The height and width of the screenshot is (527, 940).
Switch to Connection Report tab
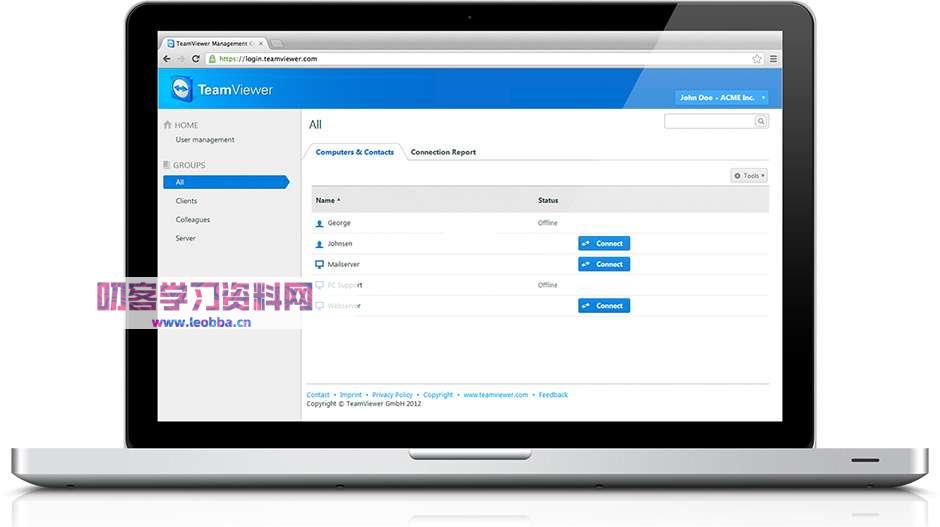coord(443,152)
